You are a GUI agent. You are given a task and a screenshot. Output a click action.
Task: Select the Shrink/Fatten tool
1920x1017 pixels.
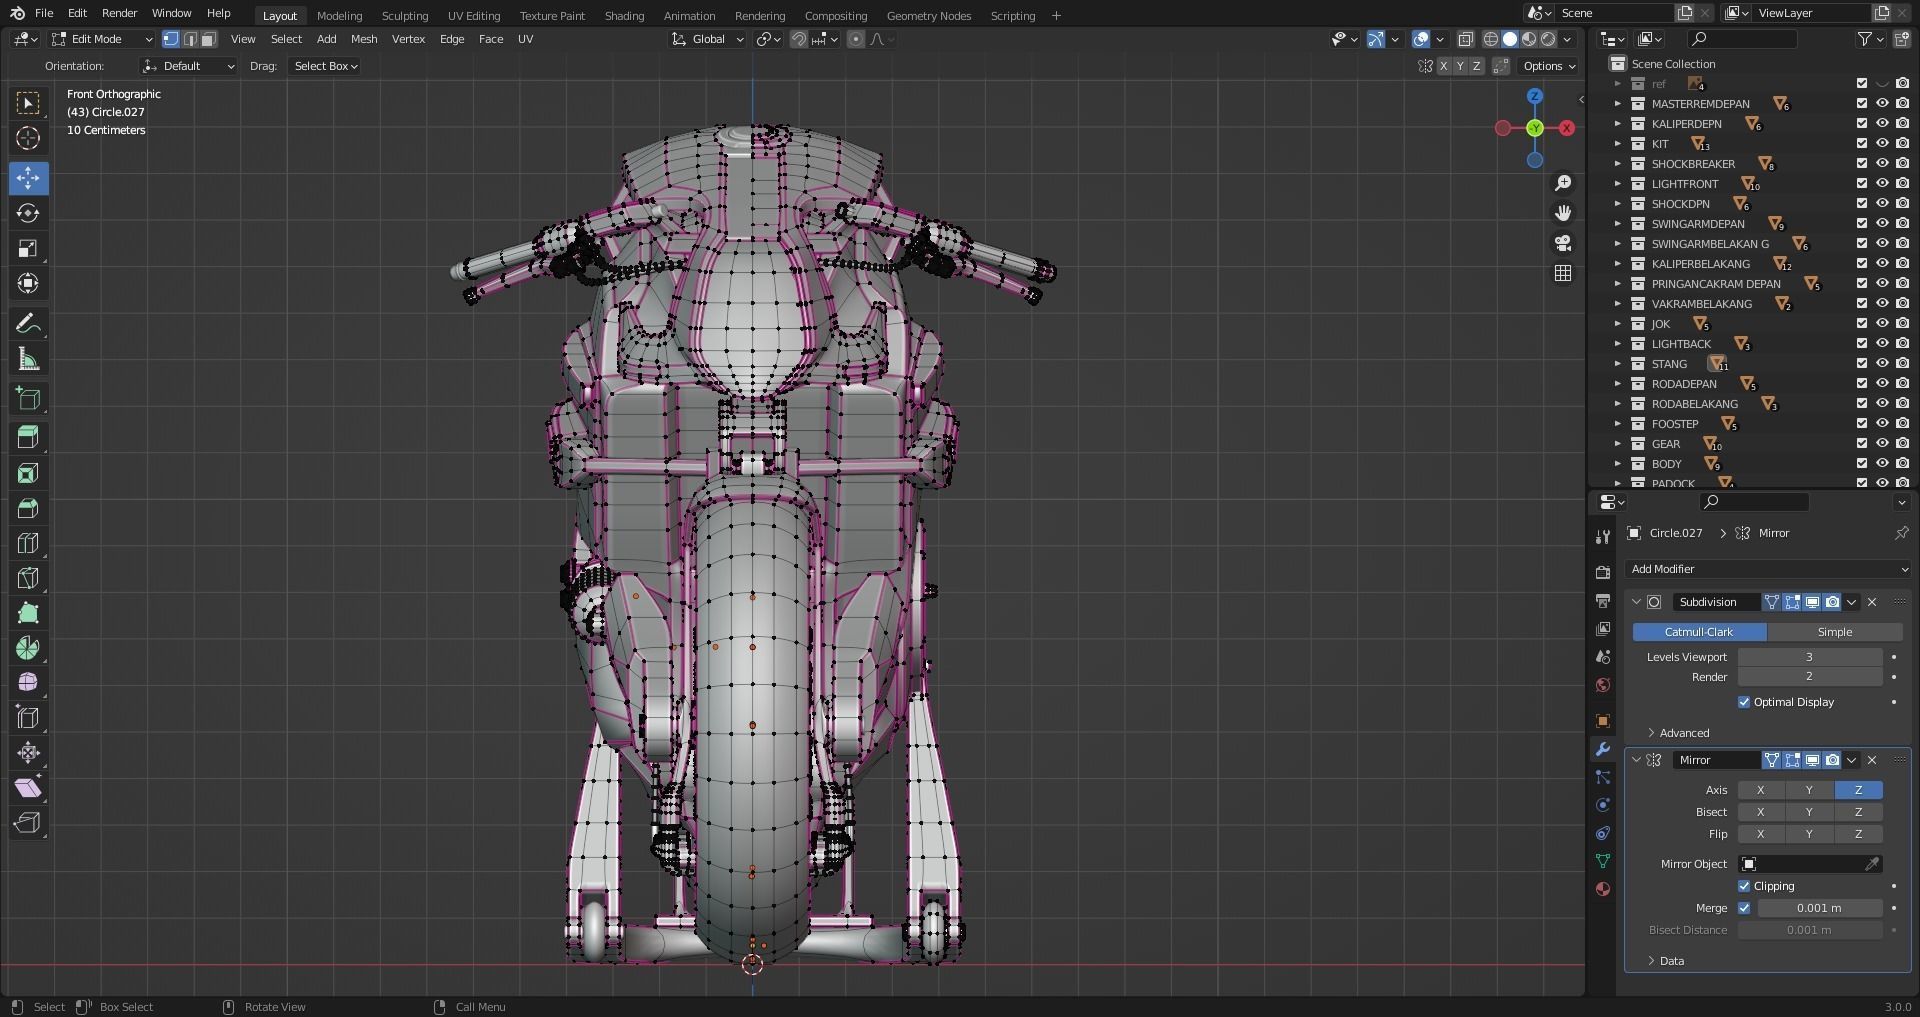[28, 752]
